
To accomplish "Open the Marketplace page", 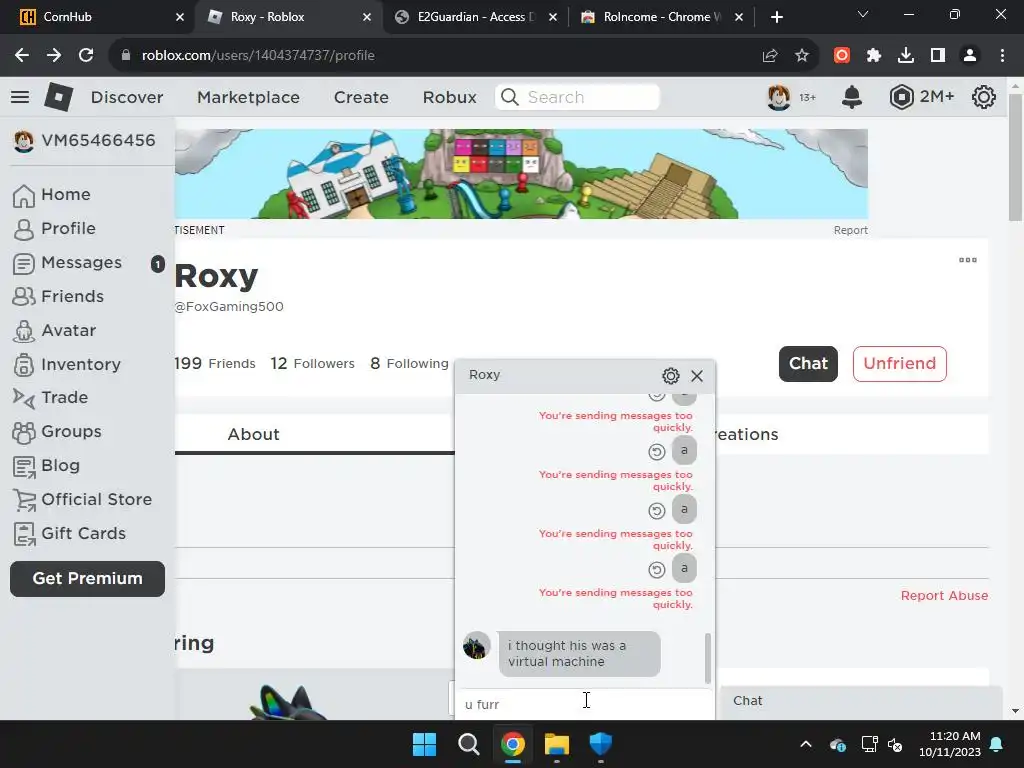I will 248,97.
